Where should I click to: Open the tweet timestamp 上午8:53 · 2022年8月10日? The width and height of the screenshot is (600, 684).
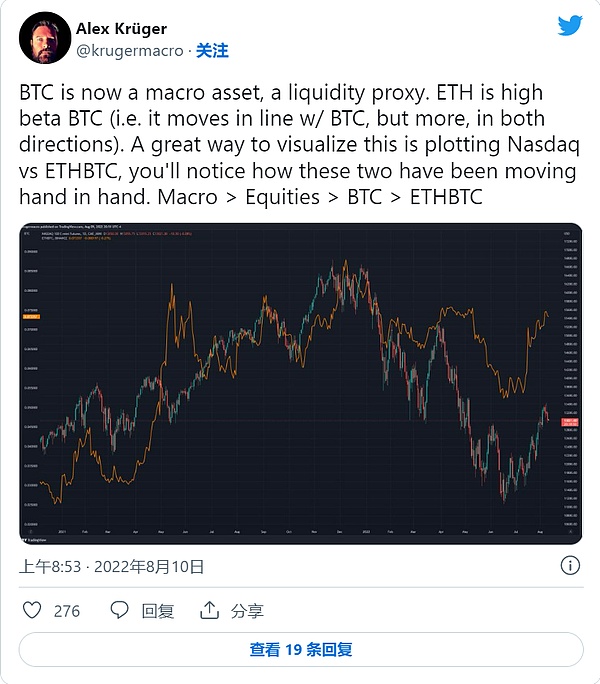pos(112,566)
